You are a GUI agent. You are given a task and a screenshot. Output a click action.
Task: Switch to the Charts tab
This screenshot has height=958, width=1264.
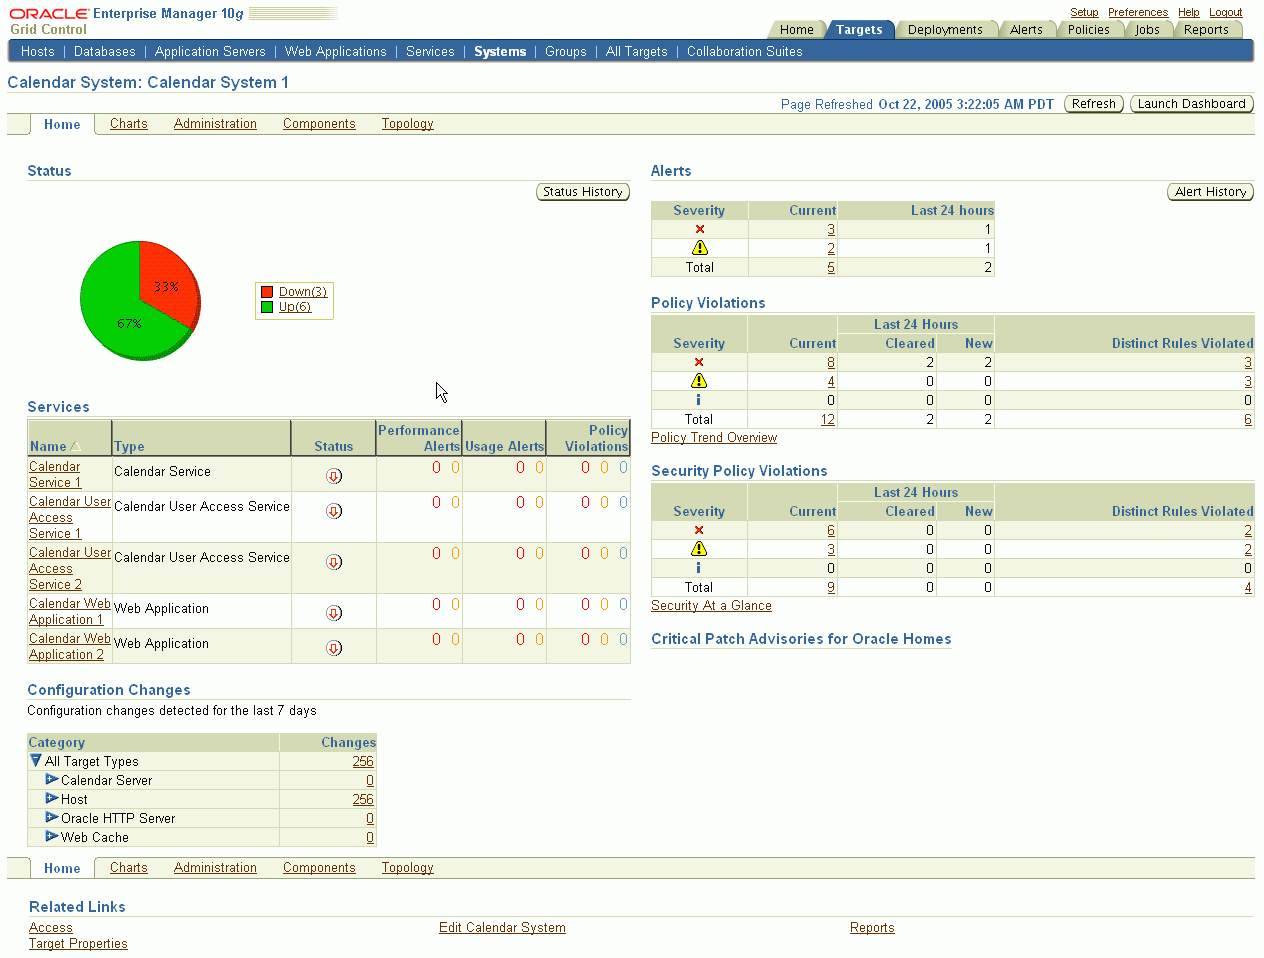128,123
